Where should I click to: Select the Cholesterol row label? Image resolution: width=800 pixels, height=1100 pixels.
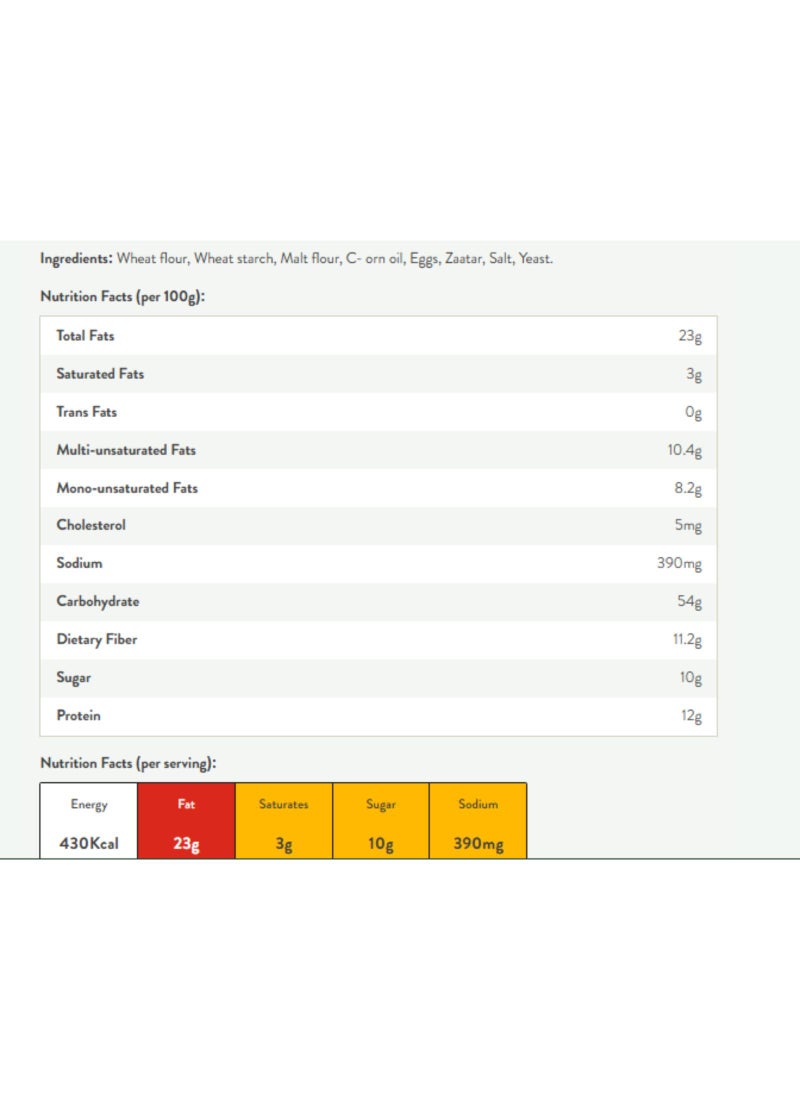click(91, 525)
